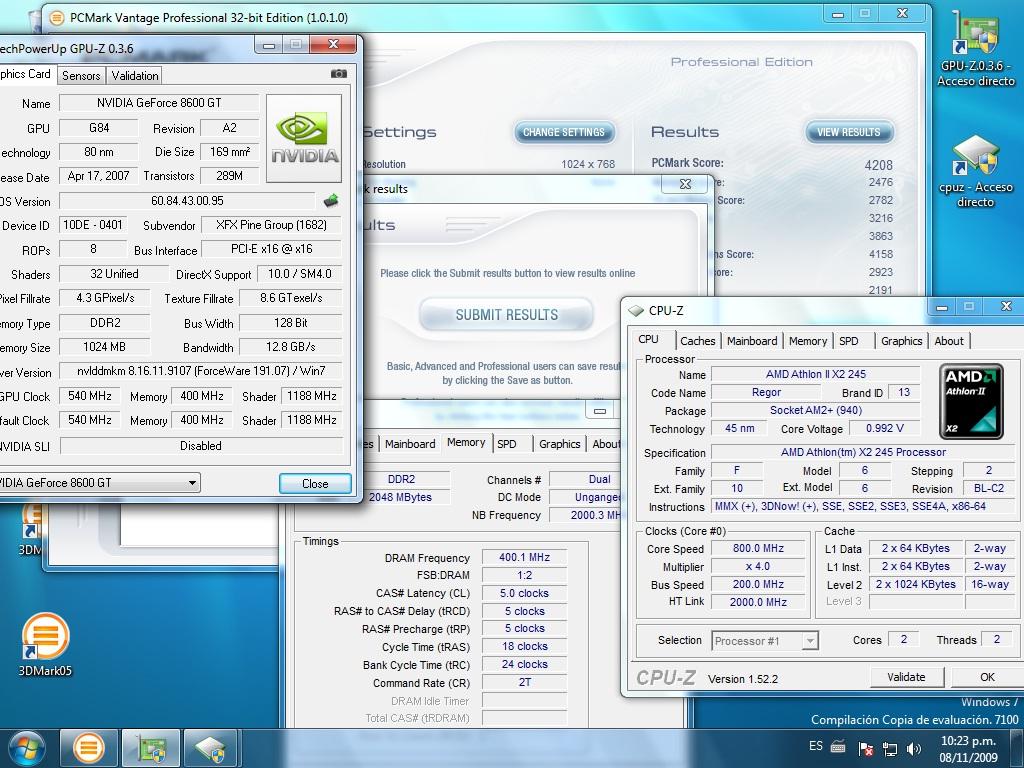Image resolution: width=1024 pixels, height=768 pixels.
Task: Click the Action Center flag tray icon
Action: click(x=865, y=748)
